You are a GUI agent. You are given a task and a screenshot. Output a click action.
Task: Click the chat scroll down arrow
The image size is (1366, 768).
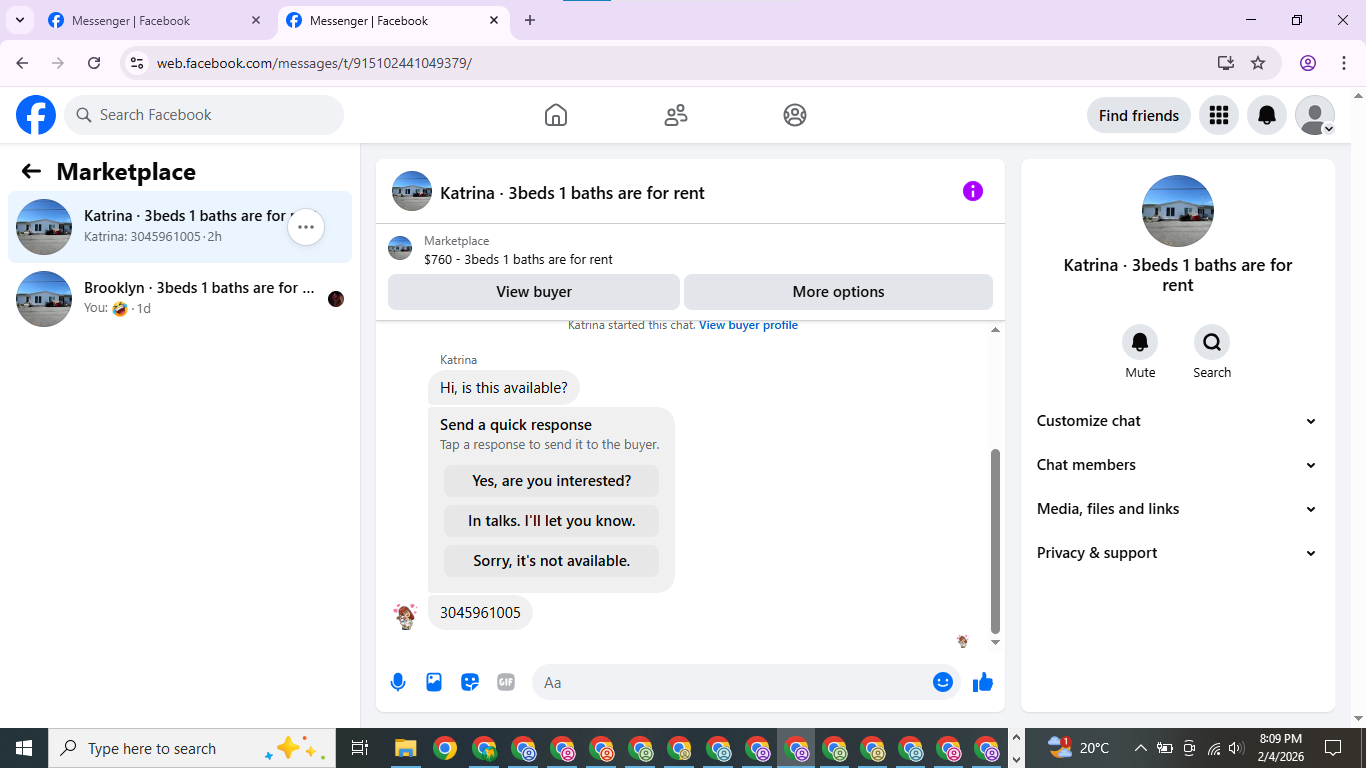995,642
